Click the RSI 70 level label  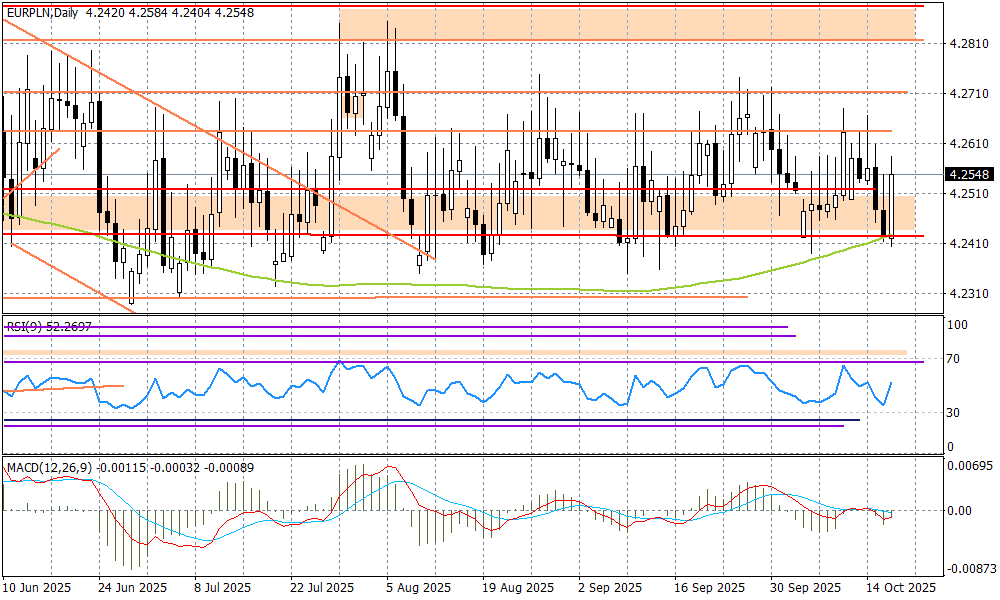click(x=955, y=359)
